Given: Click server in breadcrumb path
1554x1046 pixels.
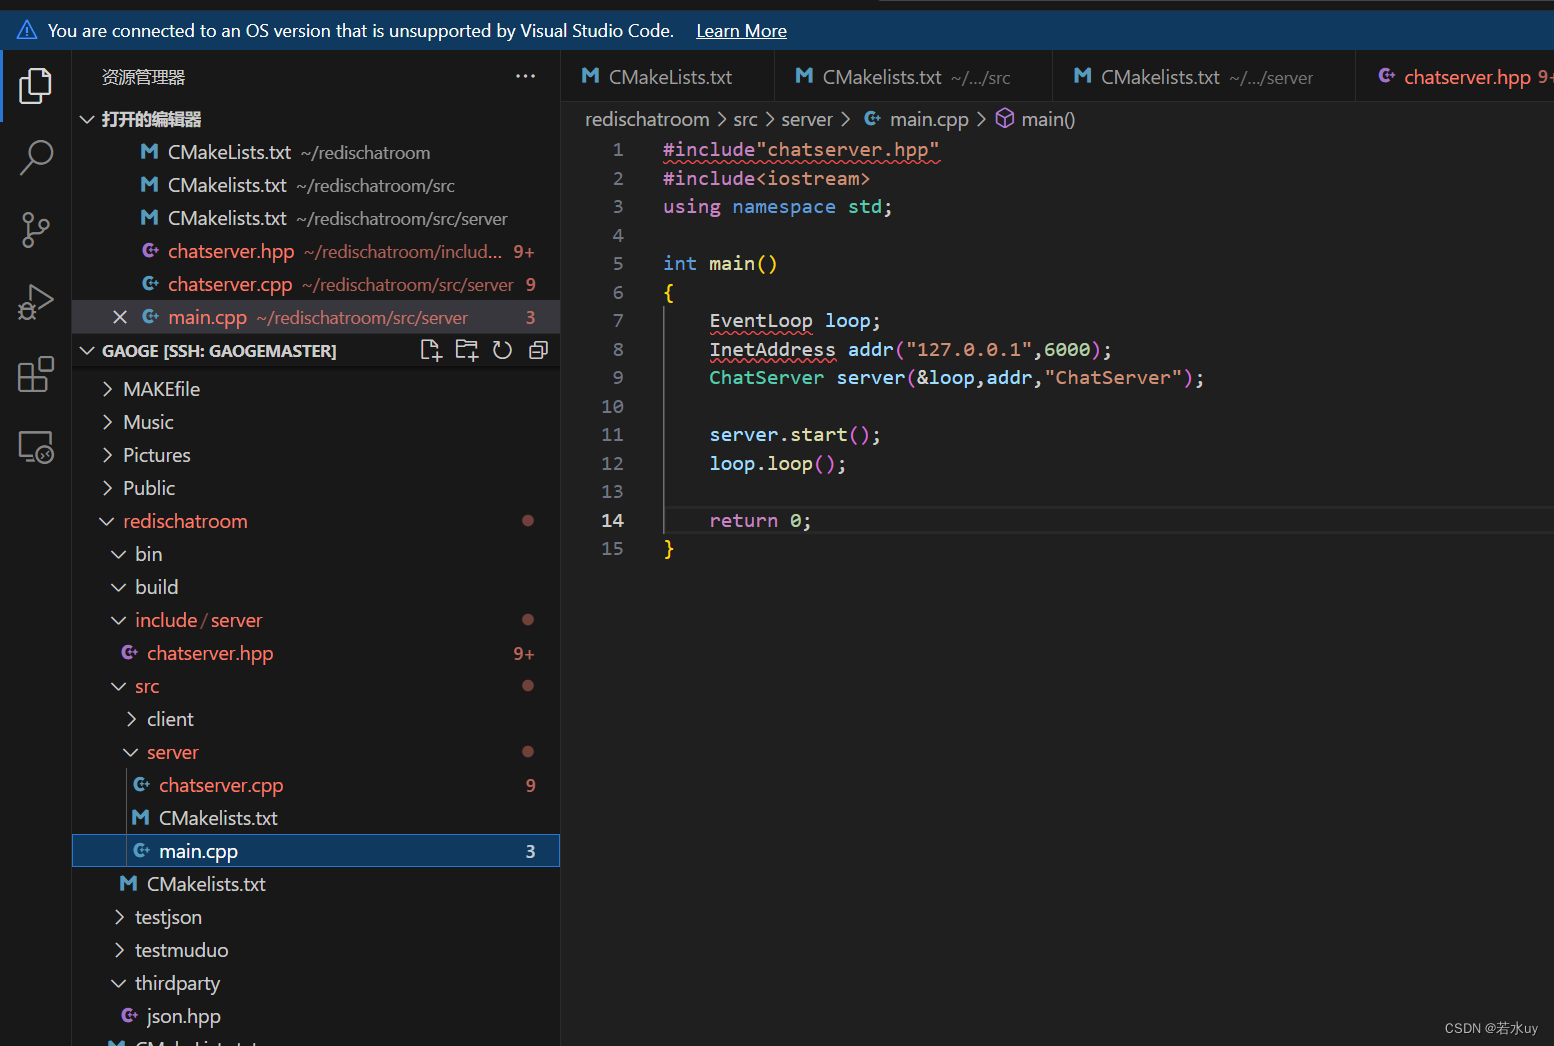Looking at the screenshot, I should [806, 119].
